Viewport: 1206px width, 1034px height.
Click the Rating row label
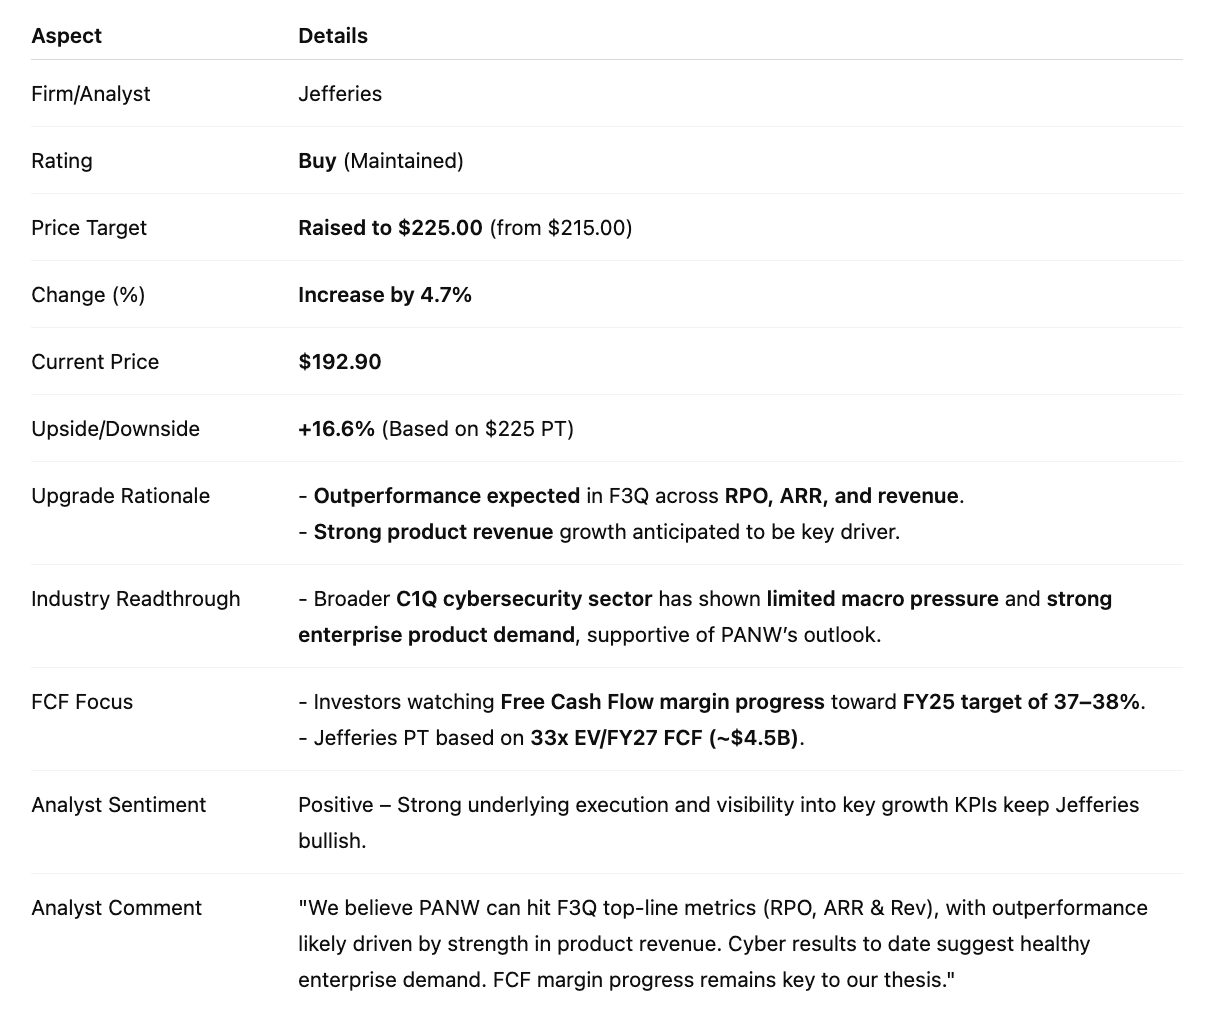62,161
